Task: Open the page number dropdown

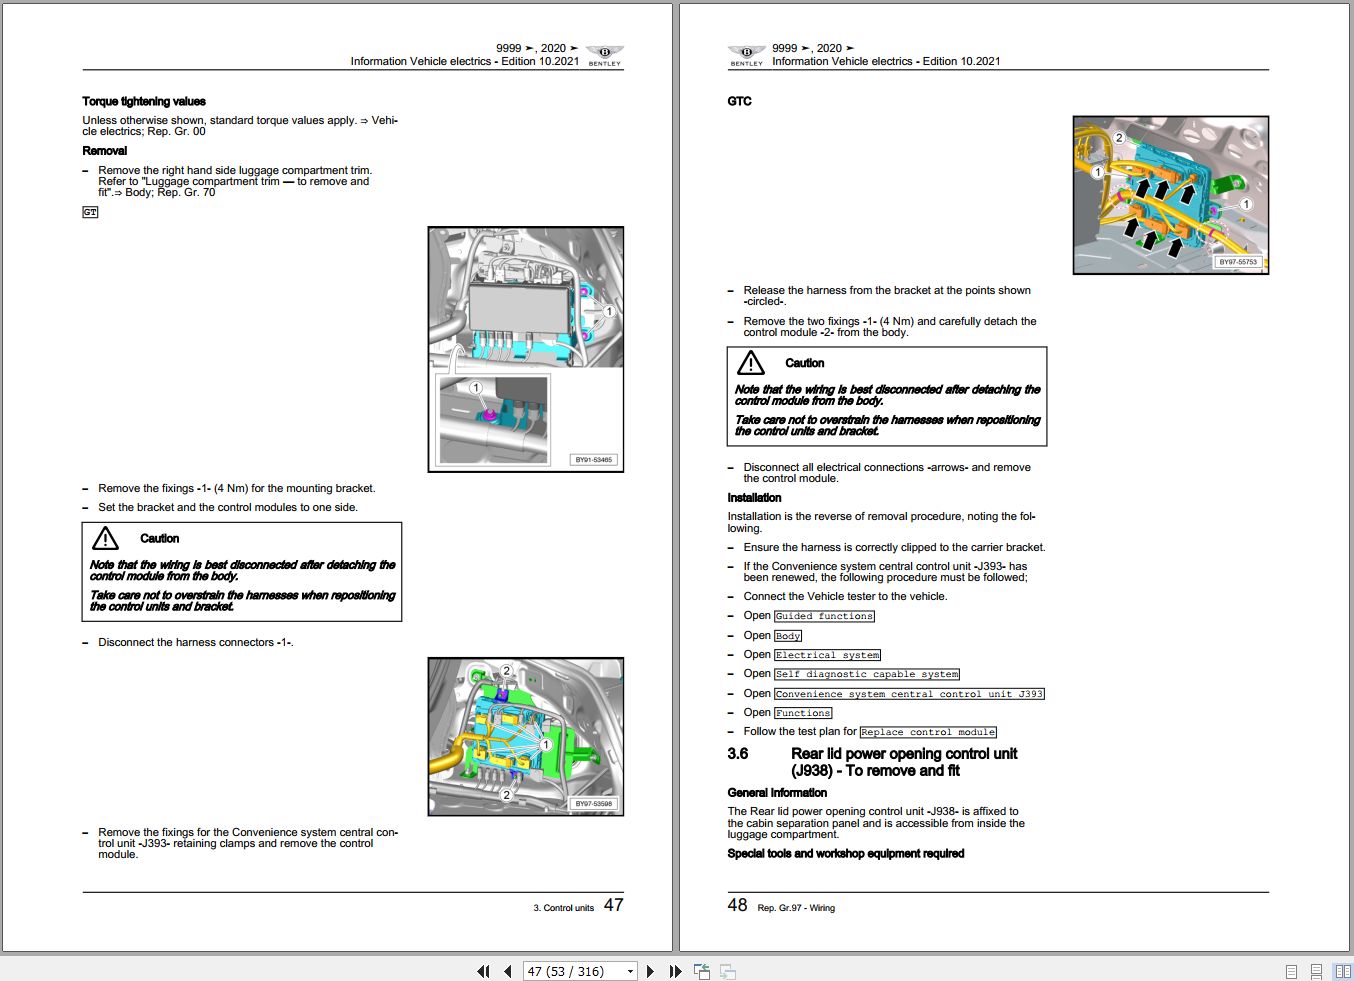Action: pos(630,971)
